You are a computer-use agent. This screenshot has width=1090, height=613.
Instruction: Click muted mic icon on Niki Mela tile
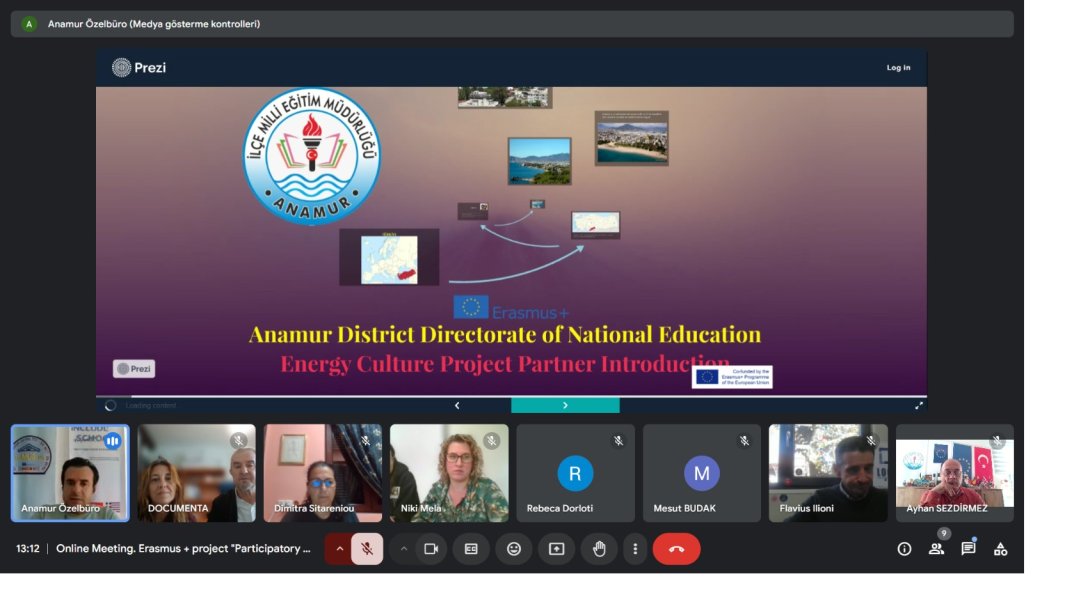coord(491,441)
